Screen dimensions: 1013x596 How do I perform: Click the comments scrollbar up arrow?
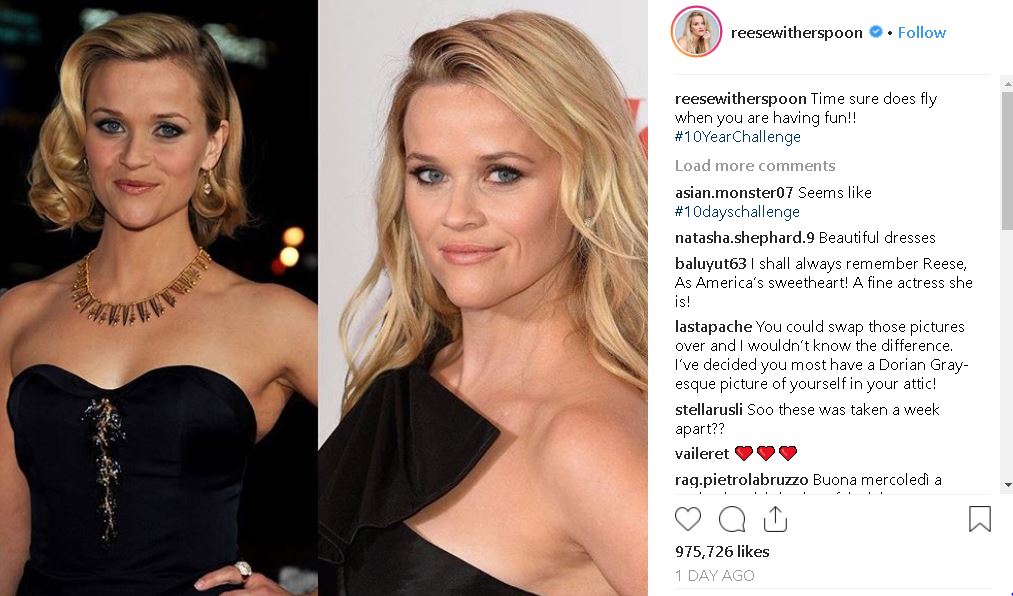pos(1007,83)
